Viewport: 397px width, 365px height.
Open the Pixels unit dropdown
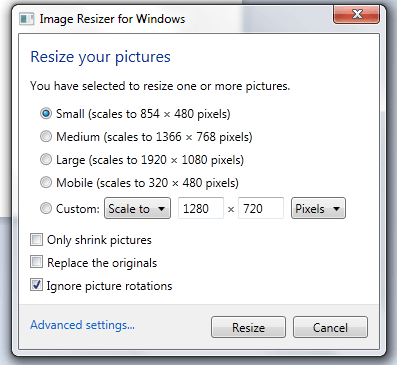[318, 208]
